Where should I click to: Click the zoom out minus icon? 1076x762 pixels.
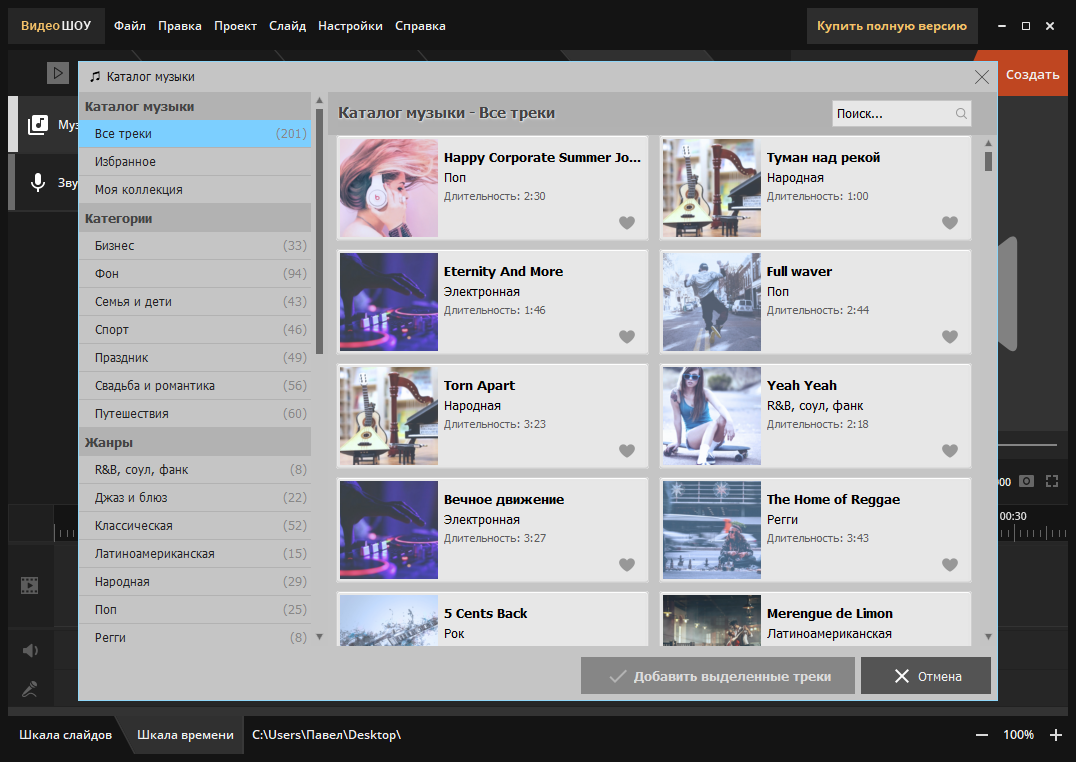982,735
